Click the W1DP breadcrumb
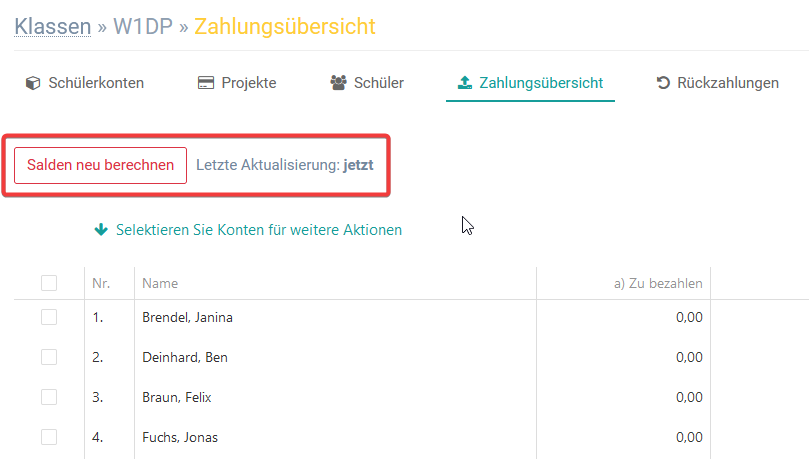The image size is (809, 459). [142, 26]
